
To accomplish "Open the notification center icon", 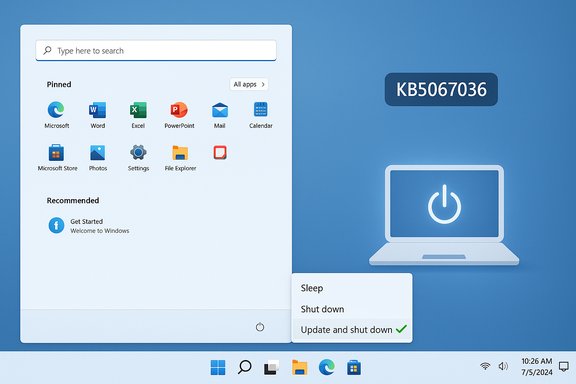I will point(564,366).
